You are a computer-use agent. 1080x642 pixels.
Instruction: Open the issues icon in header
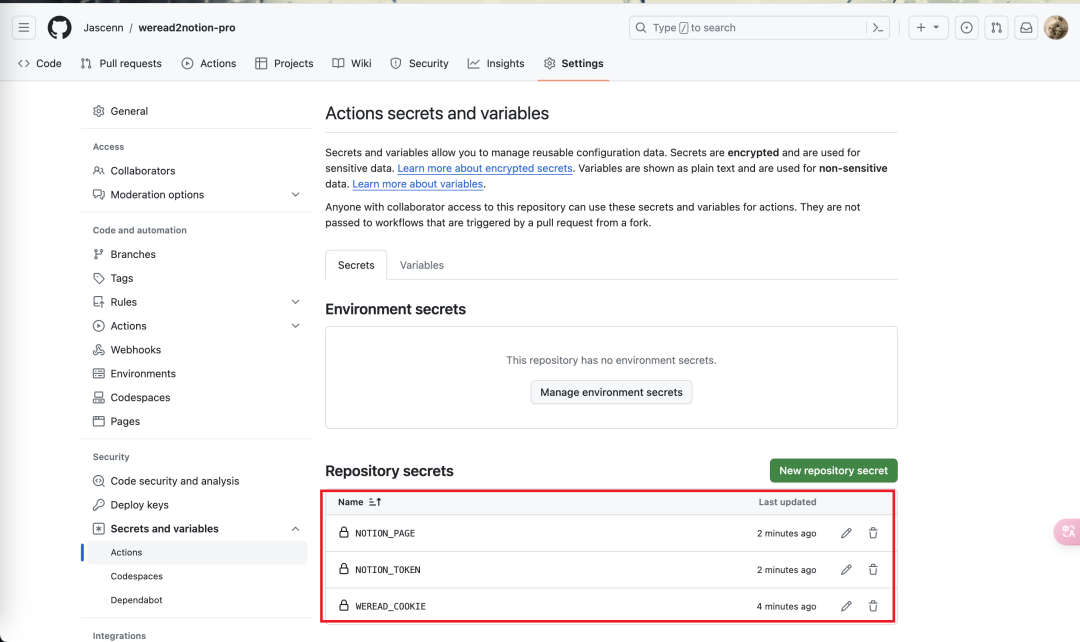click(x=966, y=28)
